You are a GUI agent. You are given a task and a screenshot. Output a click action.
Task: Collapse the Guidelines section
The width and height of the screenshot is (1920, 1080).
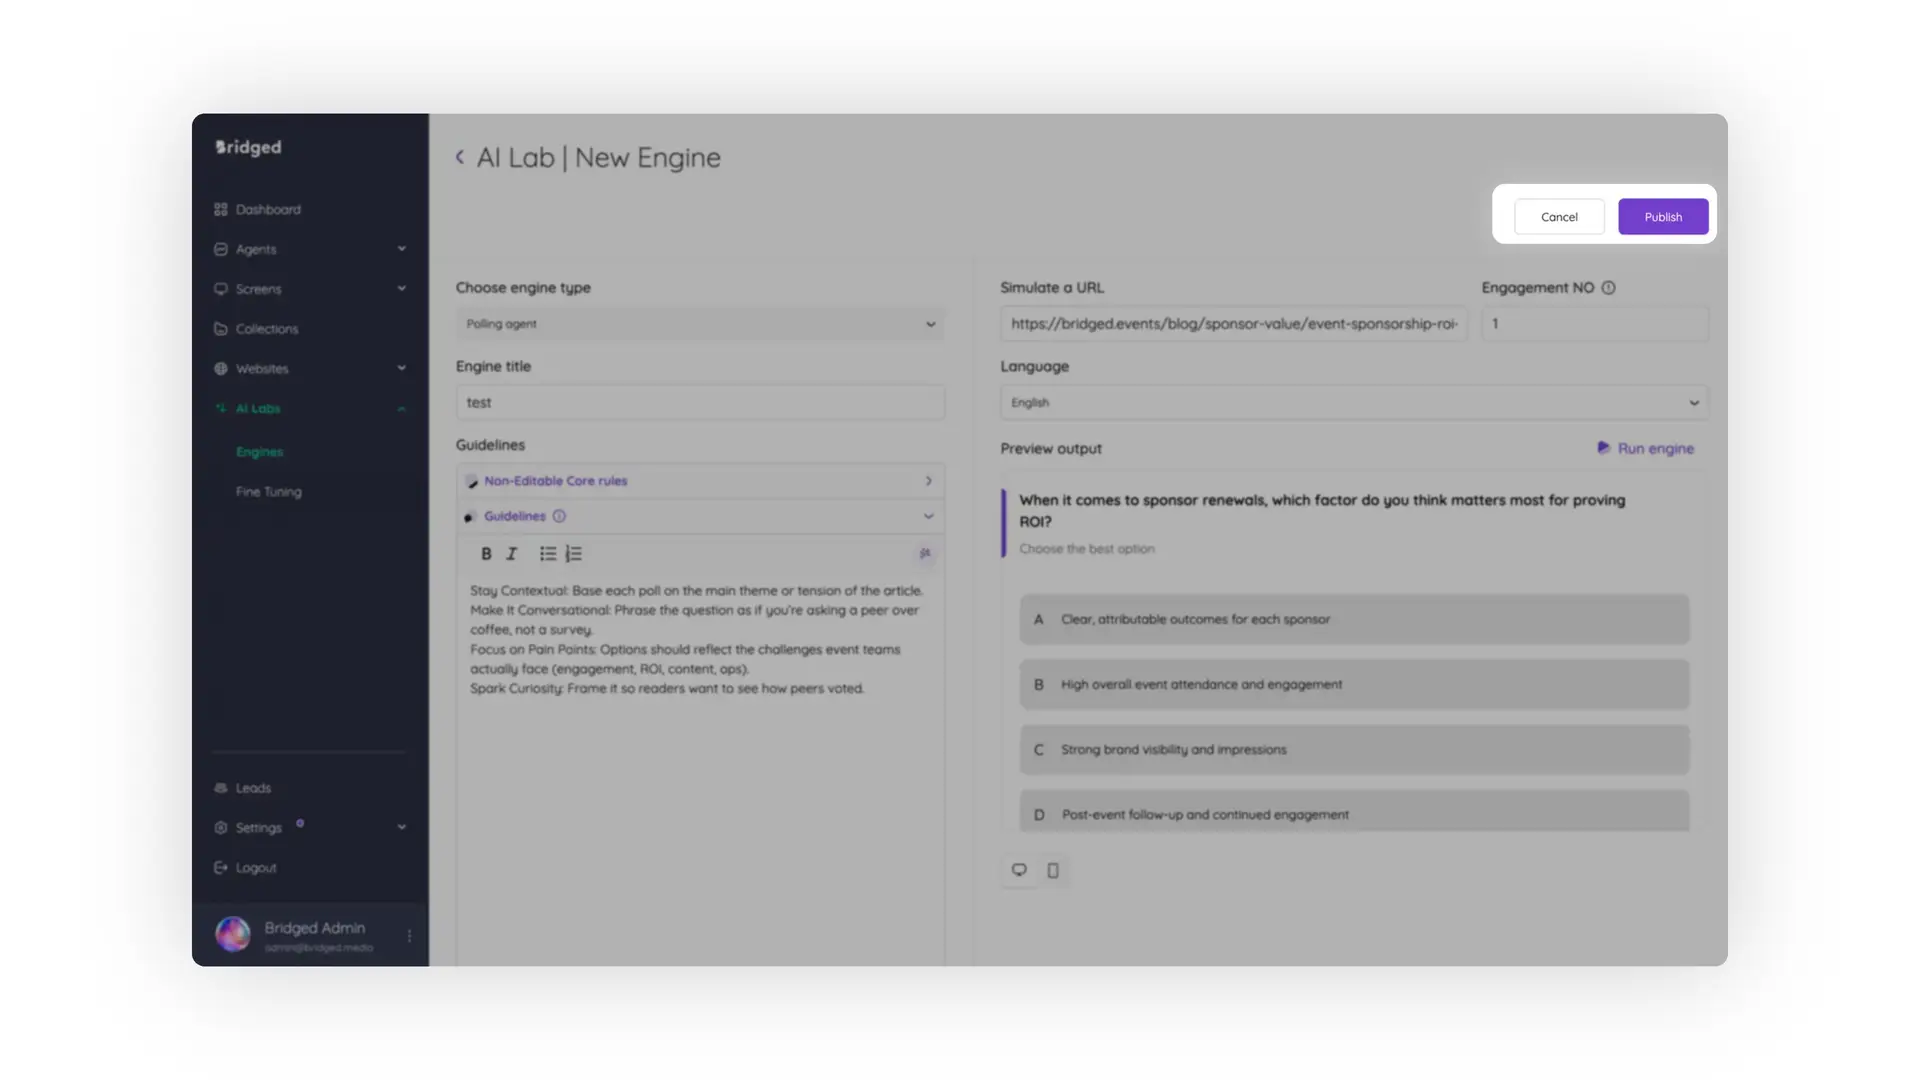[928, 516]
